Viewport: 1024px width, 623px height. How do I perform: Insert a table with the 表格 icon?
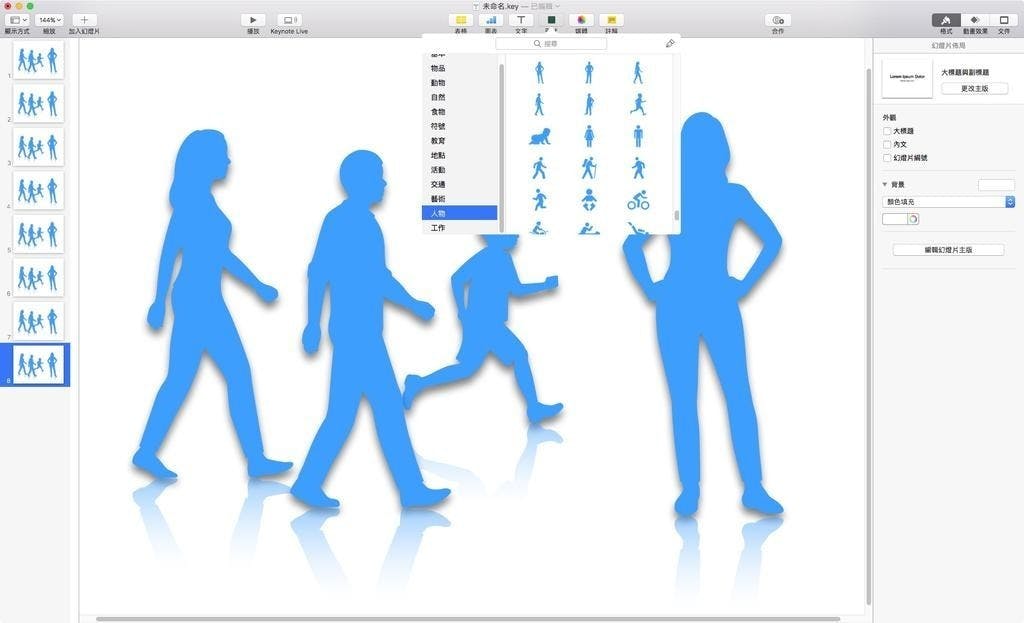click(x=461, y=20)
